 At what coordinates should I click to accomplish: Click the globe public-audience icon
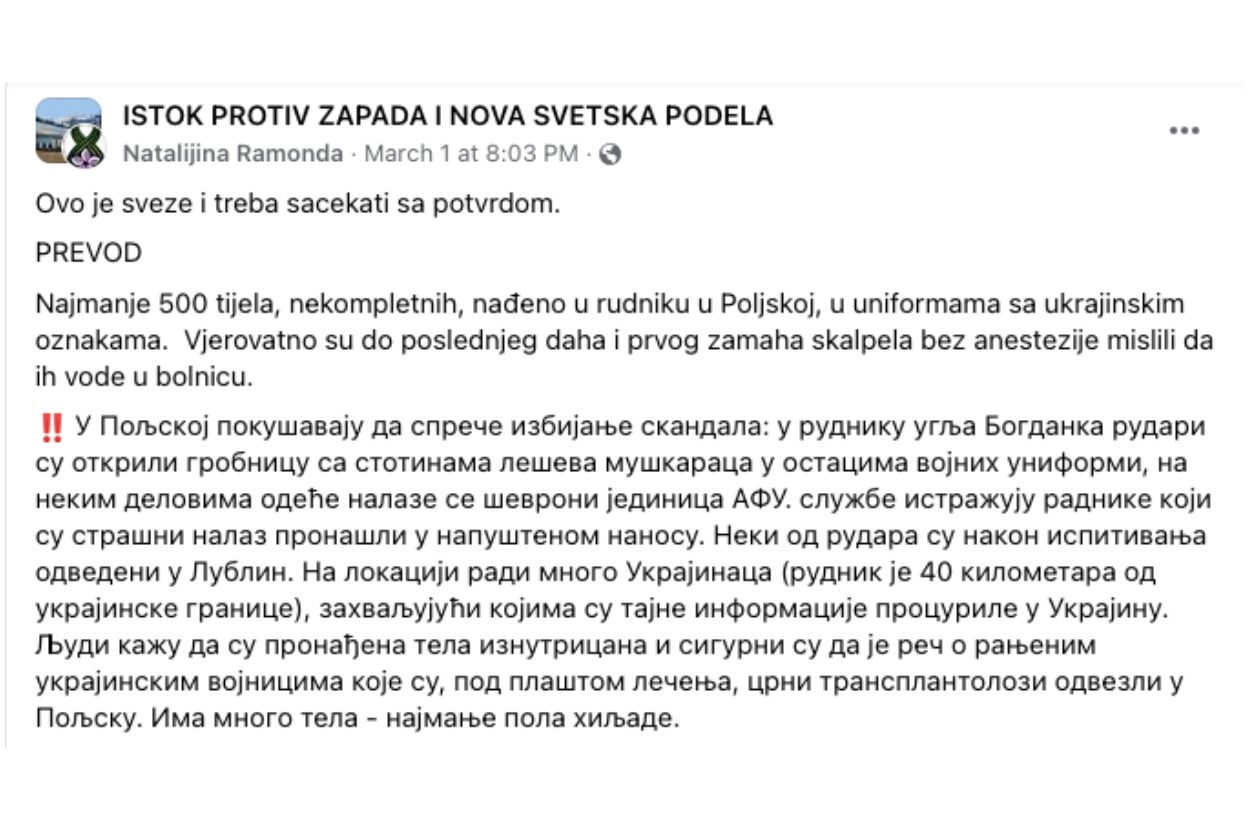[610, 154]
